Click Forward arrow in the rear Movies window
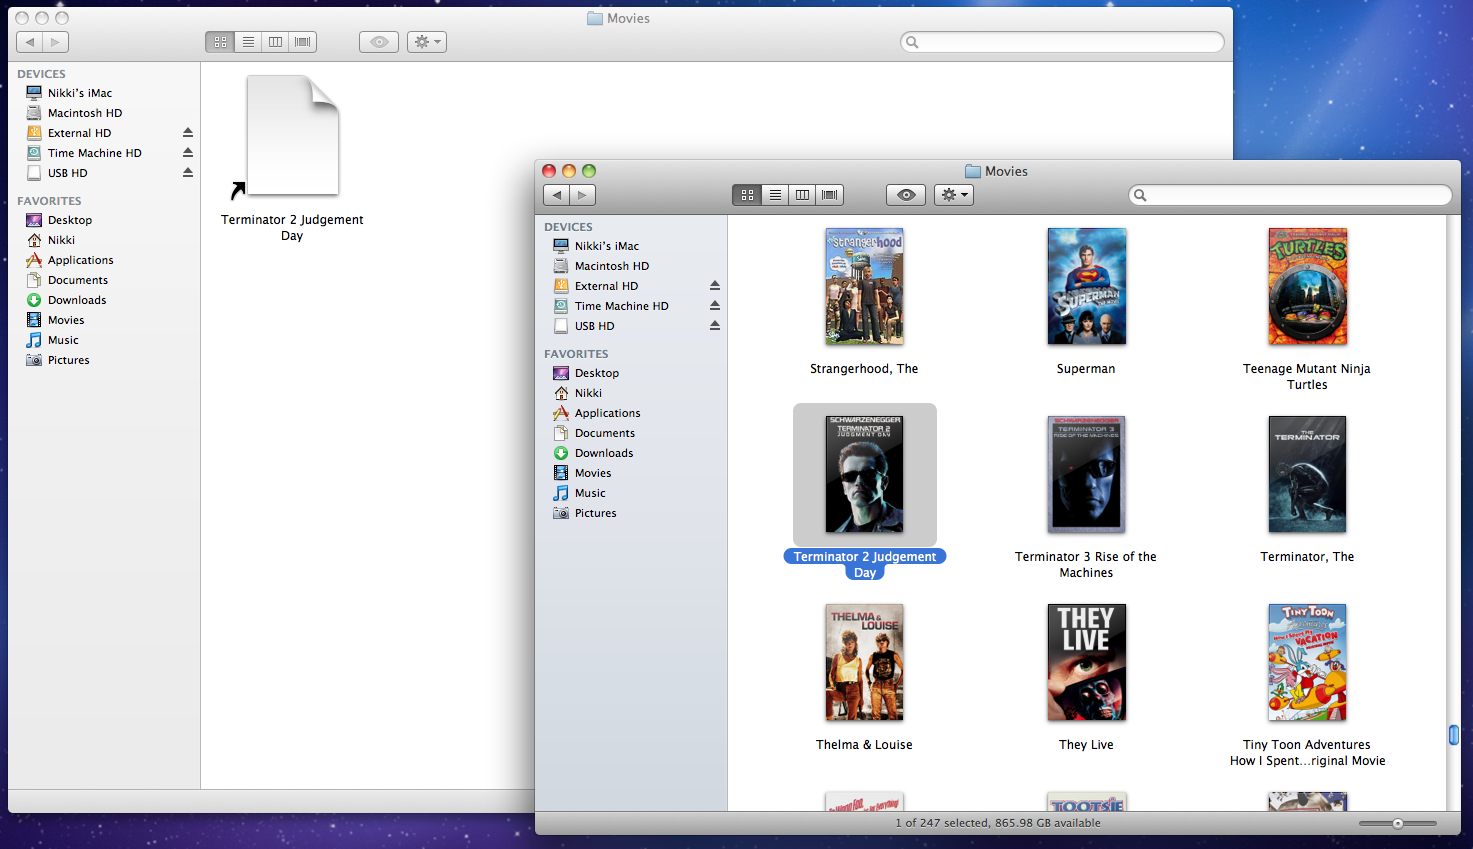Screen dimensions: 1473x849 (56, 42)
